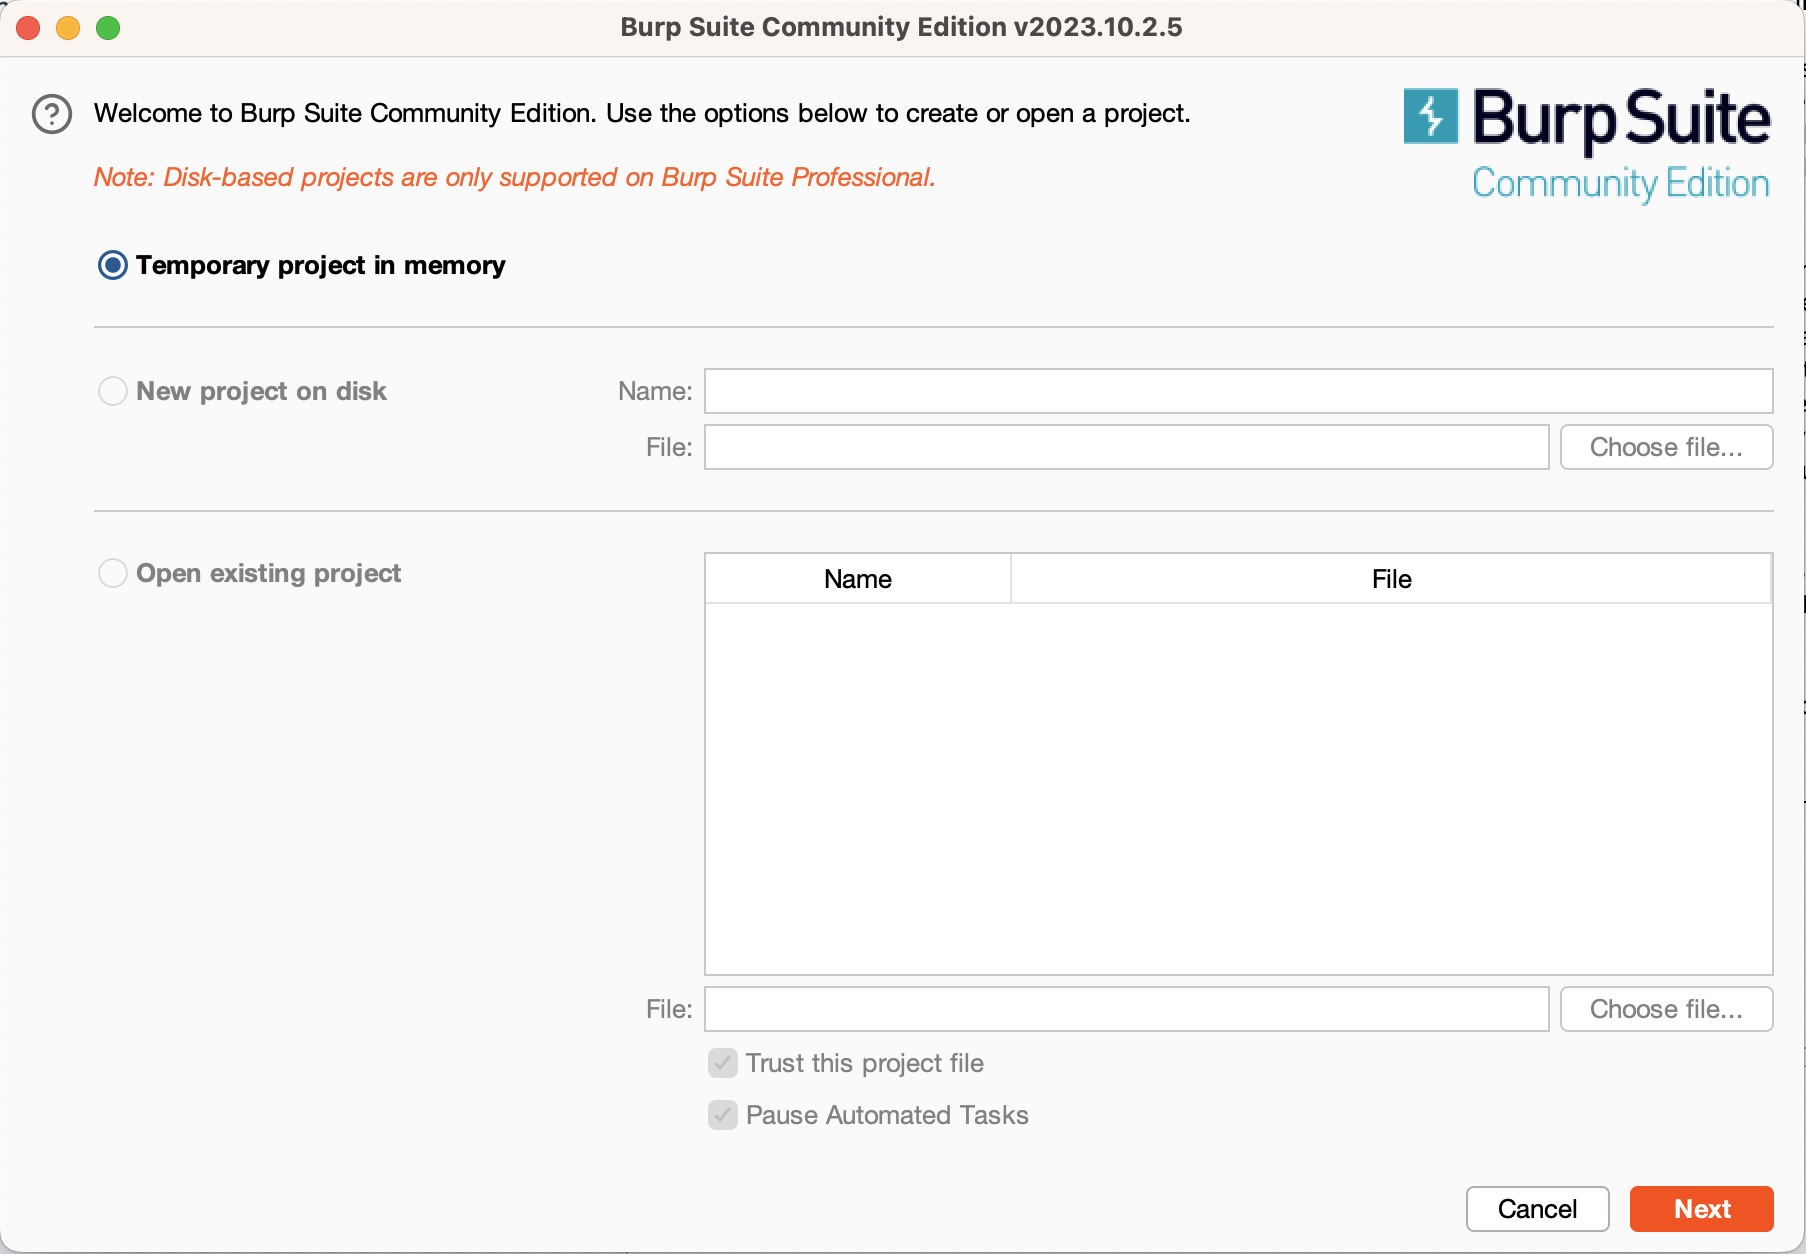Click the File column header
This screenshot has width=1806, height=1254.
(x=1390, y=578)
